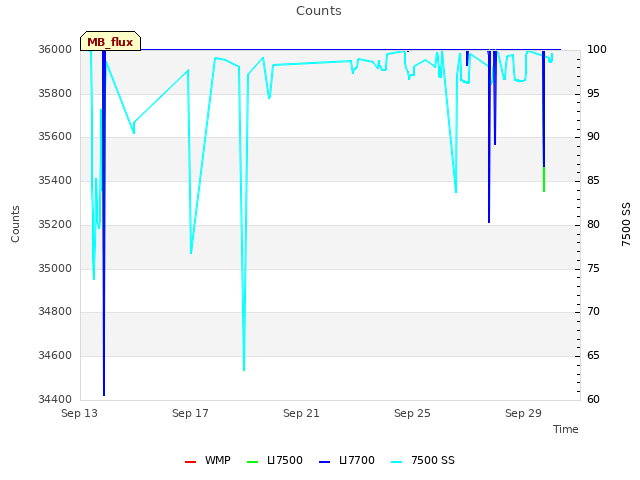Click the 35200 left axis value

[55, 224]
